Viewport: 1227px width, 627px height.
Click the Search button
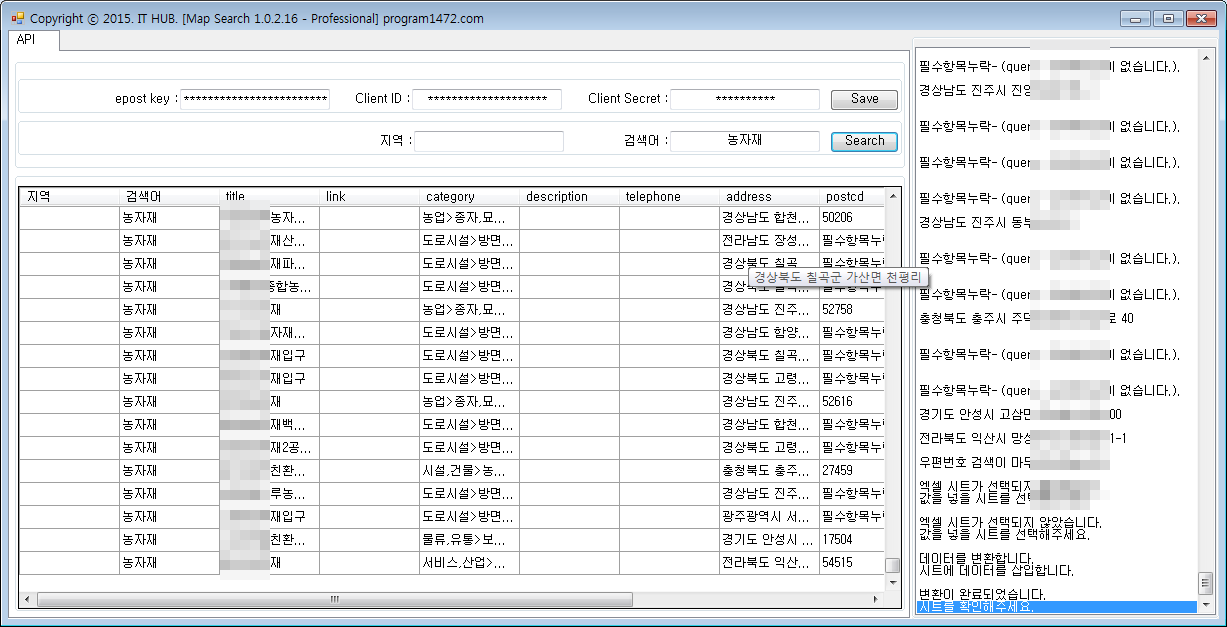tap(864, 141)
